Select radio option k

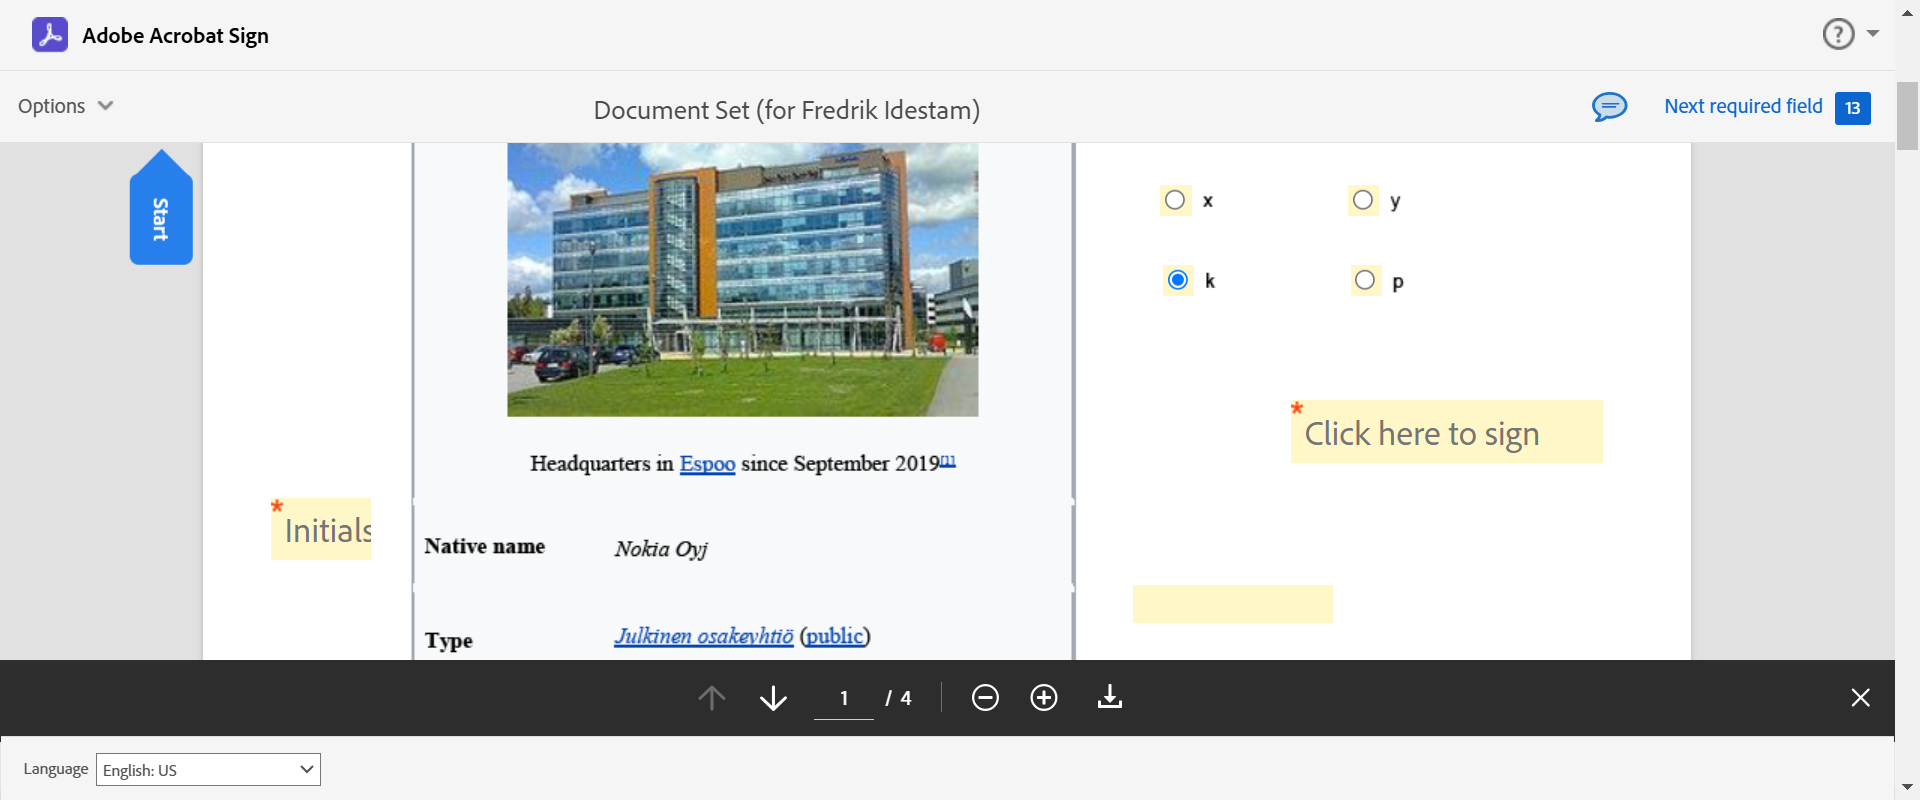tap(1178, 280)
